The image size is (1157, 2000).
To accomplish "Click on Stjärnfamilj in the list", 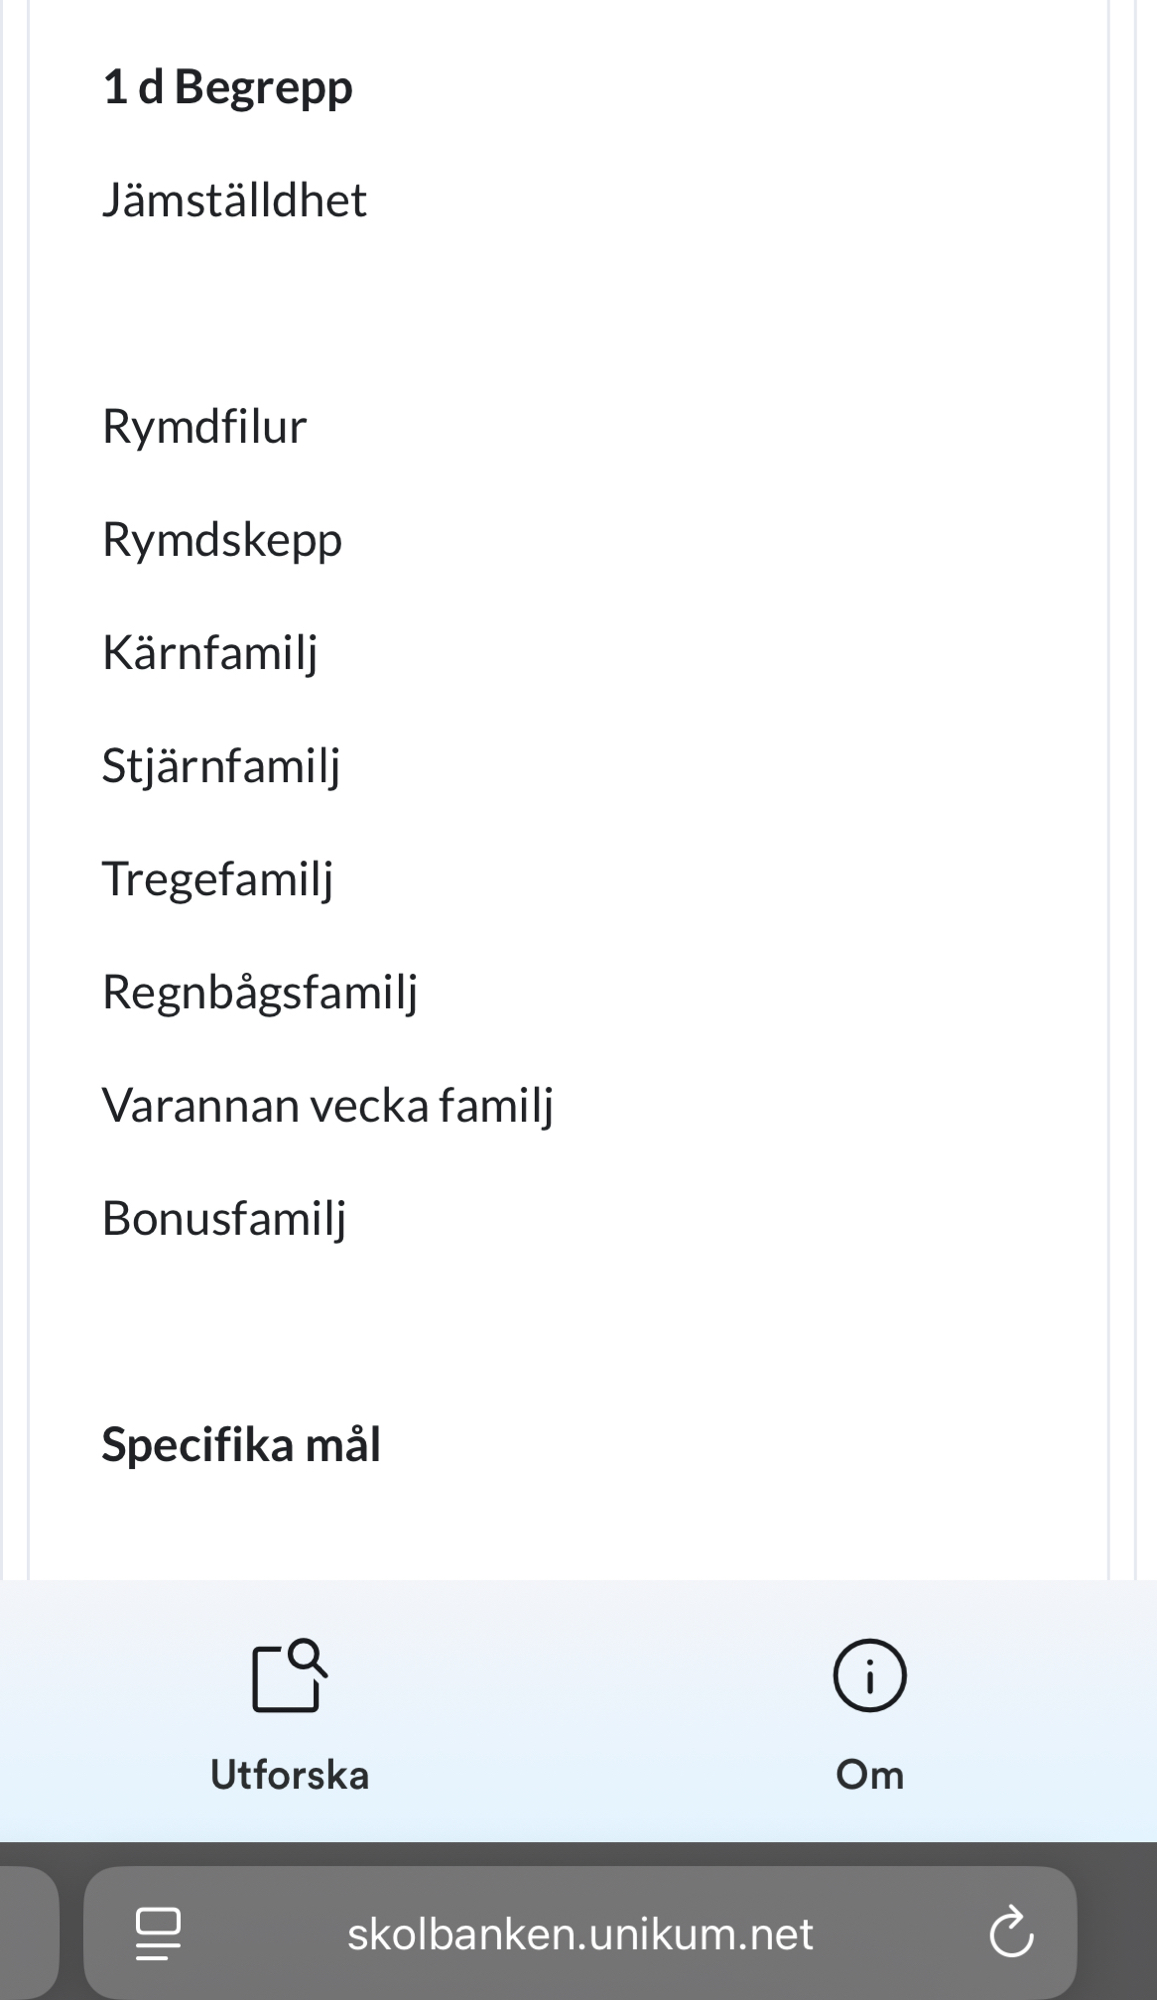I will pyautogui.click(x=221, y=766).
